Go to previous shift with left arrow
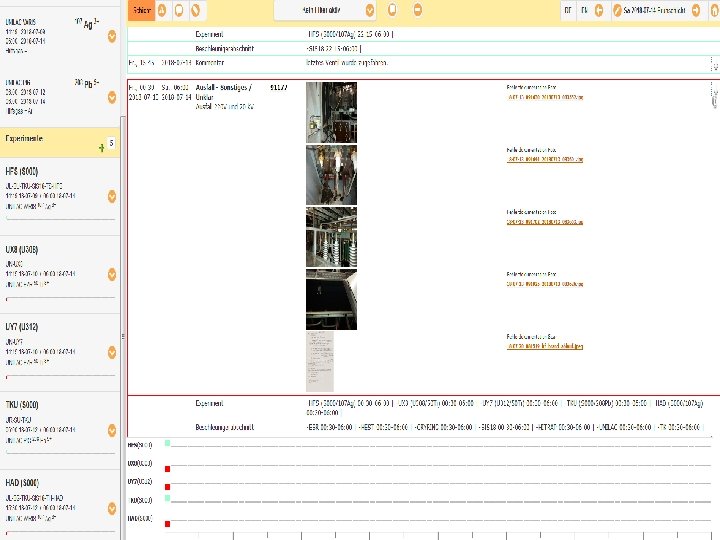Screen dimensions: 720x540 [x=599, y=10]
